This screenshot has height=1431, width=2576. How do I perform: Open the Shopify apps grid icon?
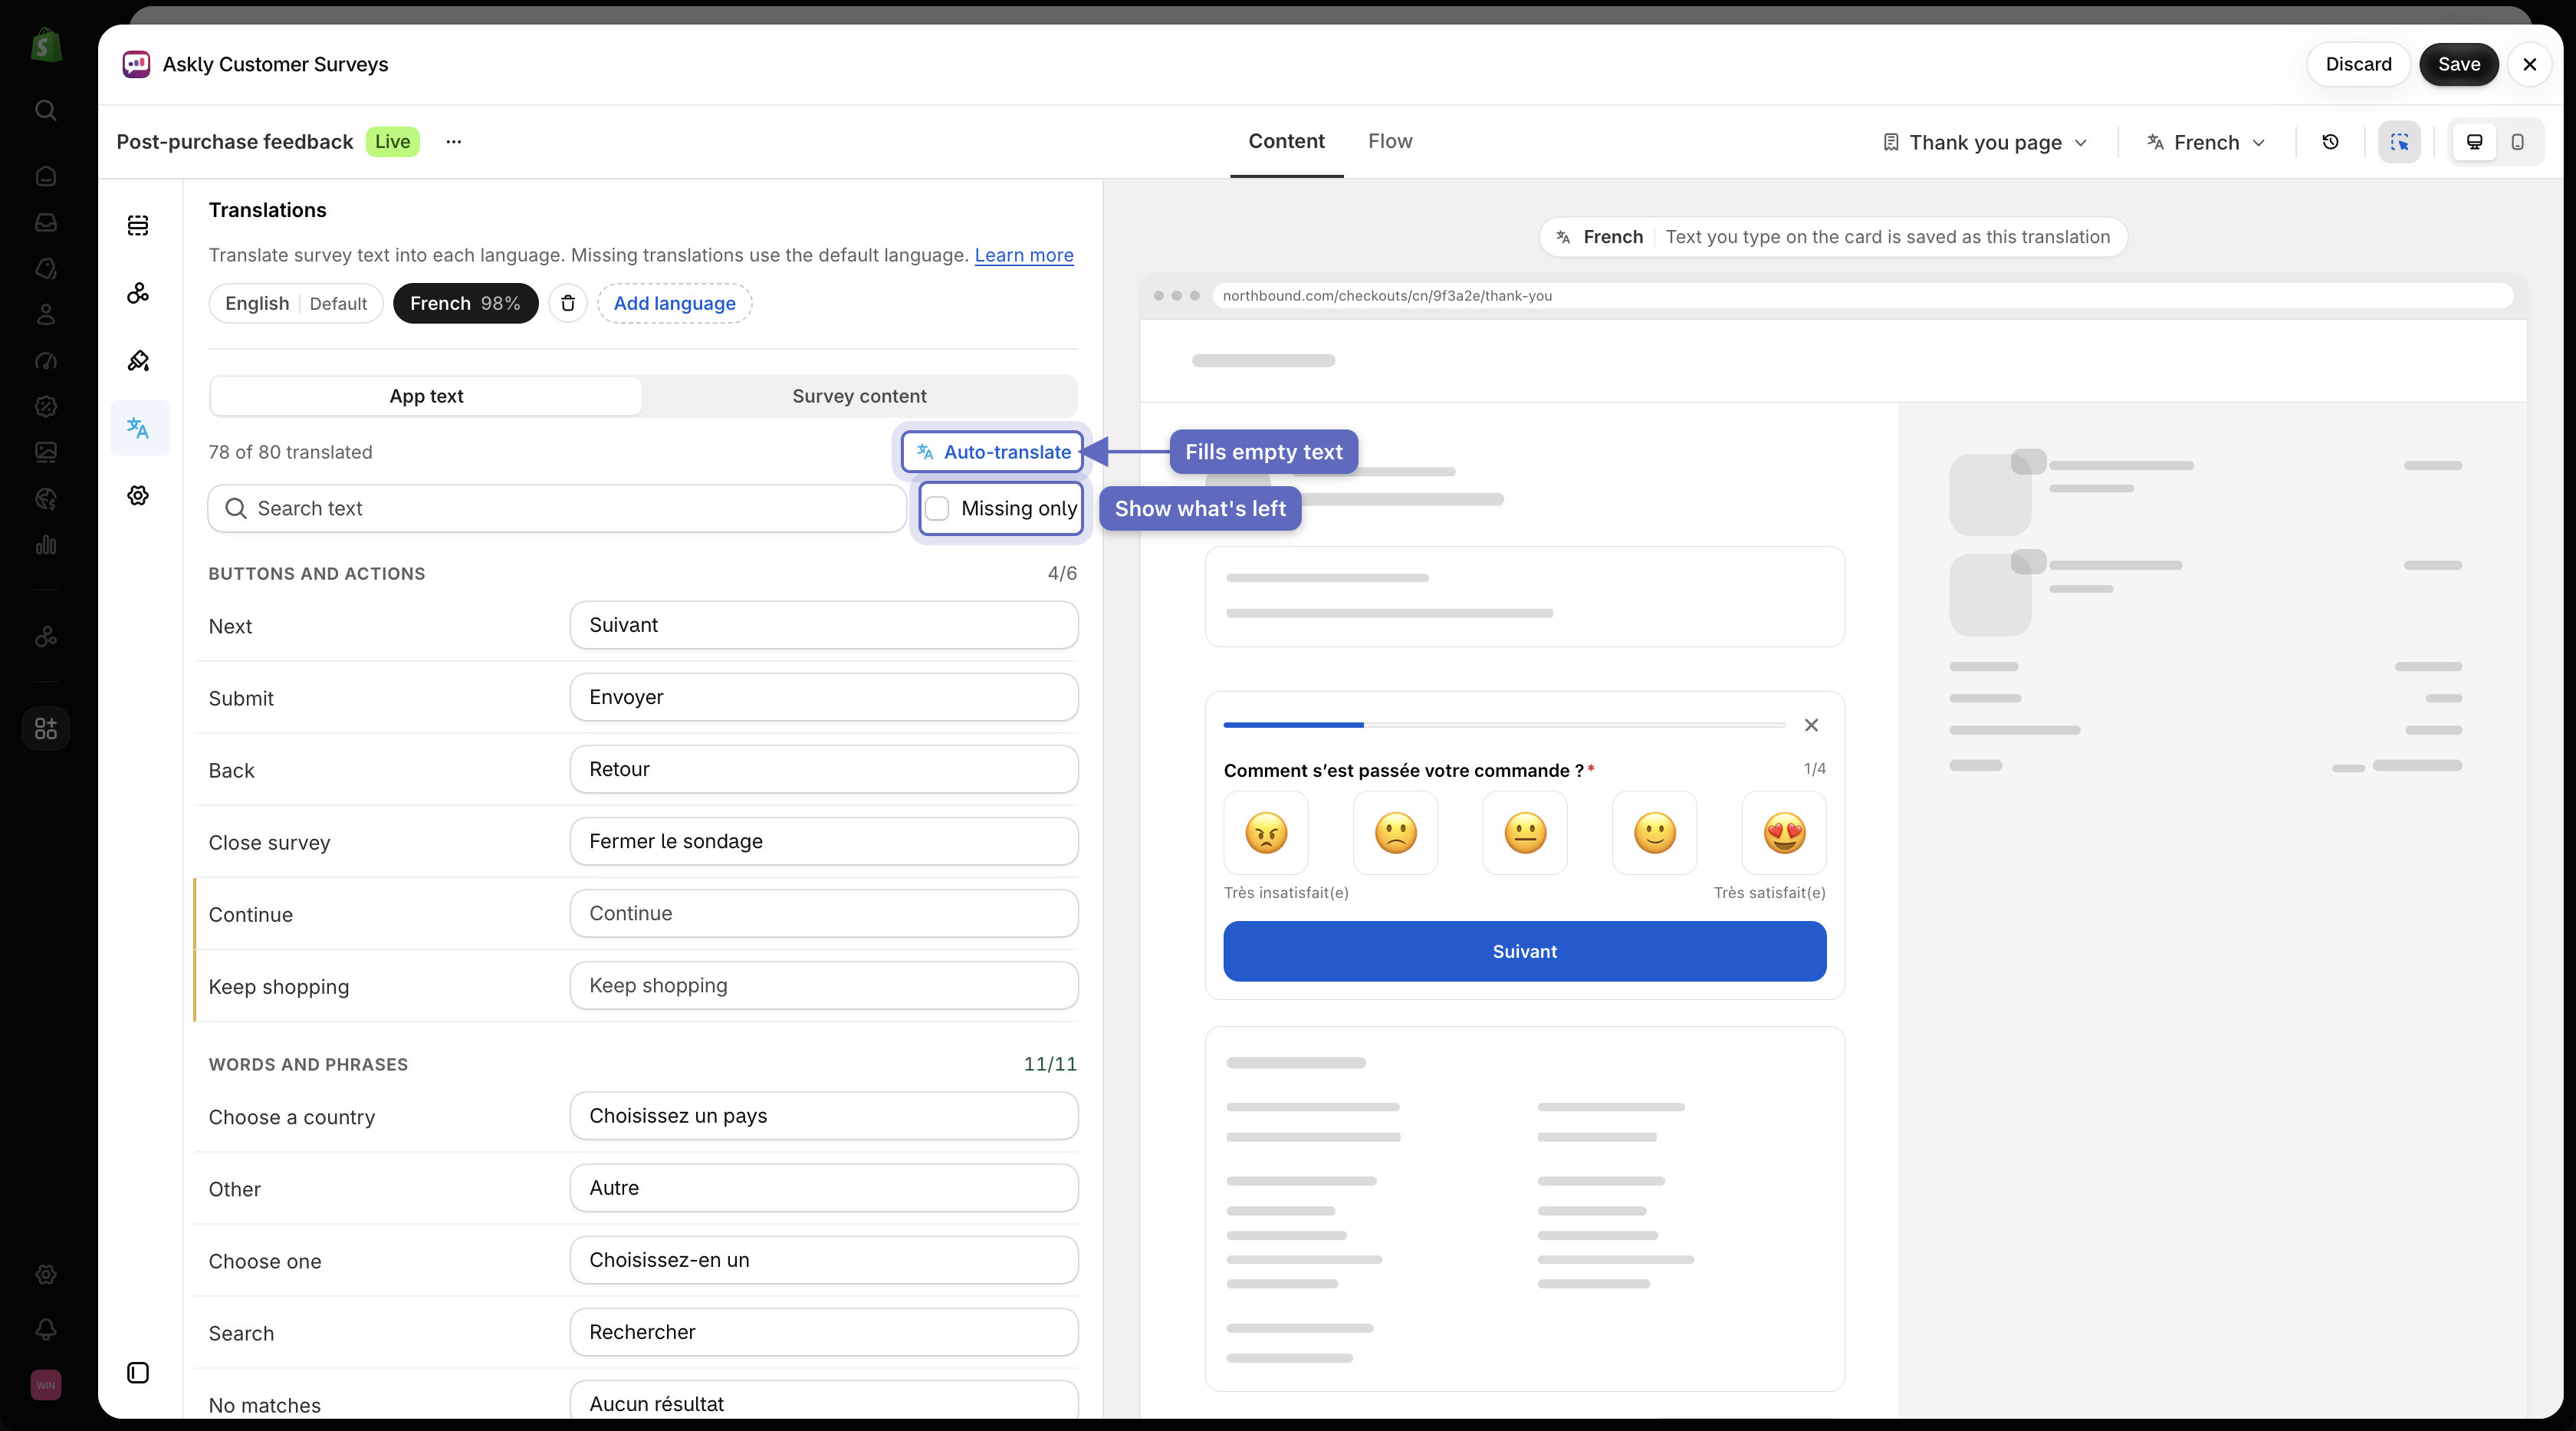(x=46, y=728)
